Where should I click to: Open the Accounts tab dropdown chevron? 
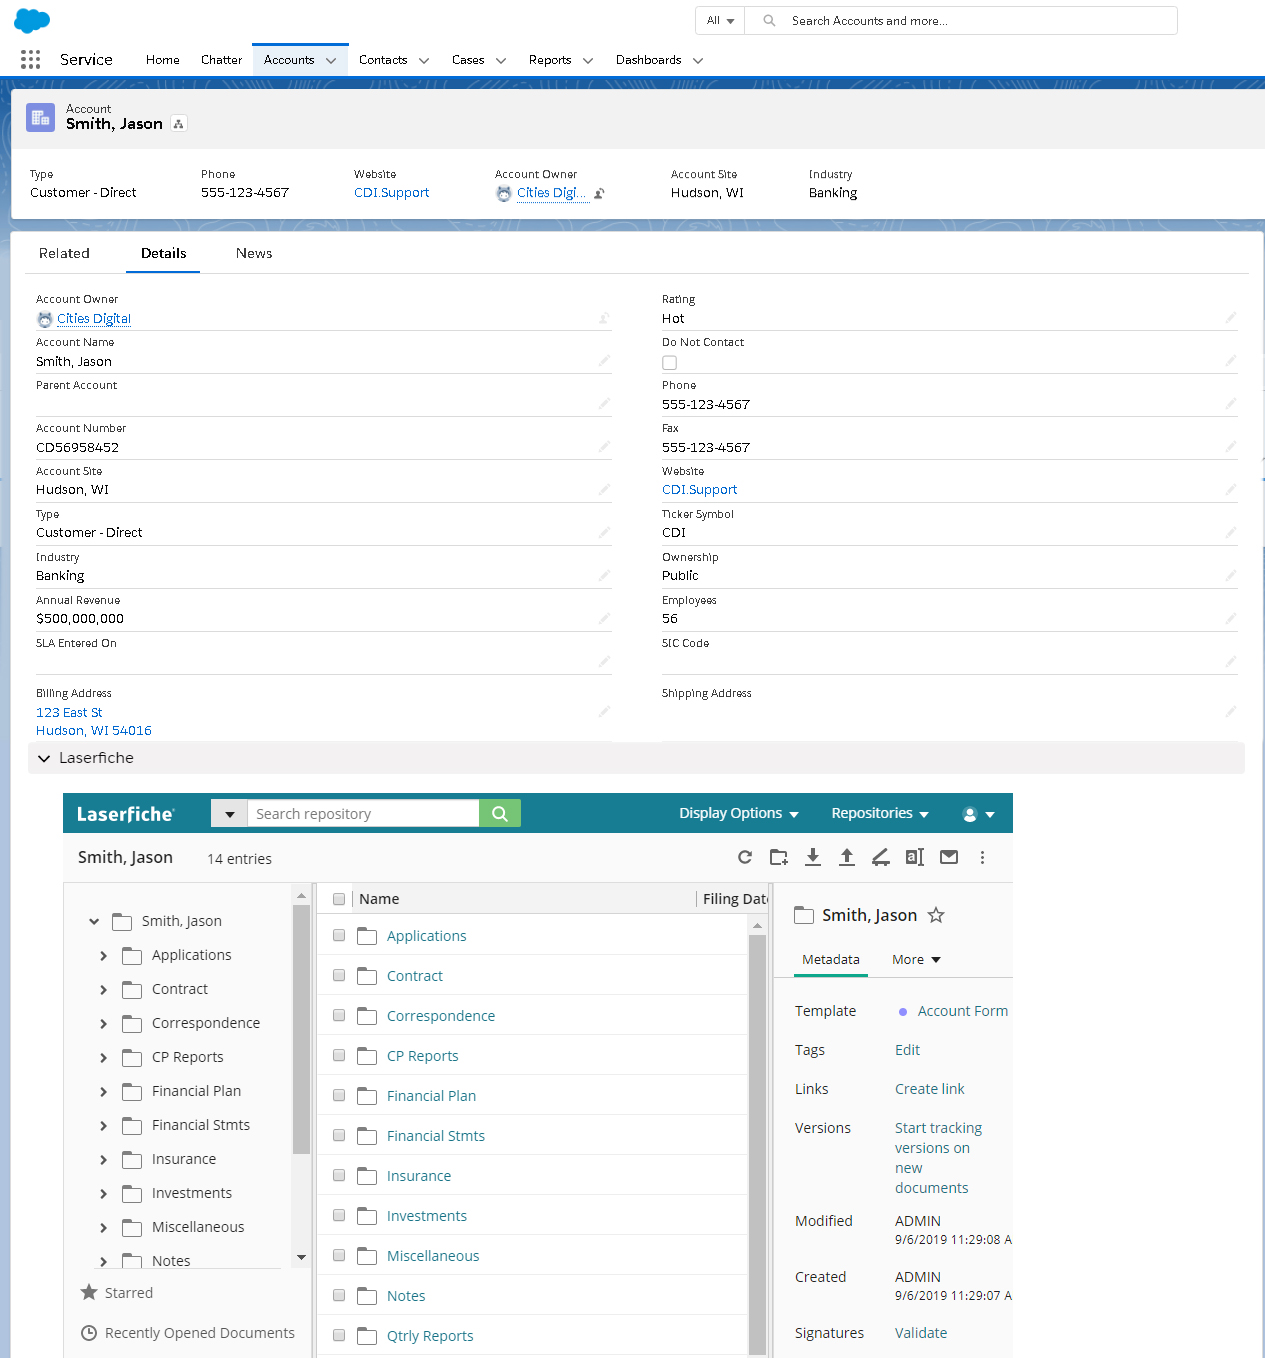(x=331, y=61)
